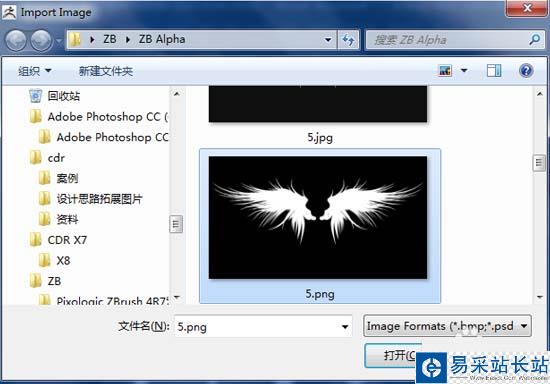
Task: Close the Import Image dialog
Action: tap(527, 8)
